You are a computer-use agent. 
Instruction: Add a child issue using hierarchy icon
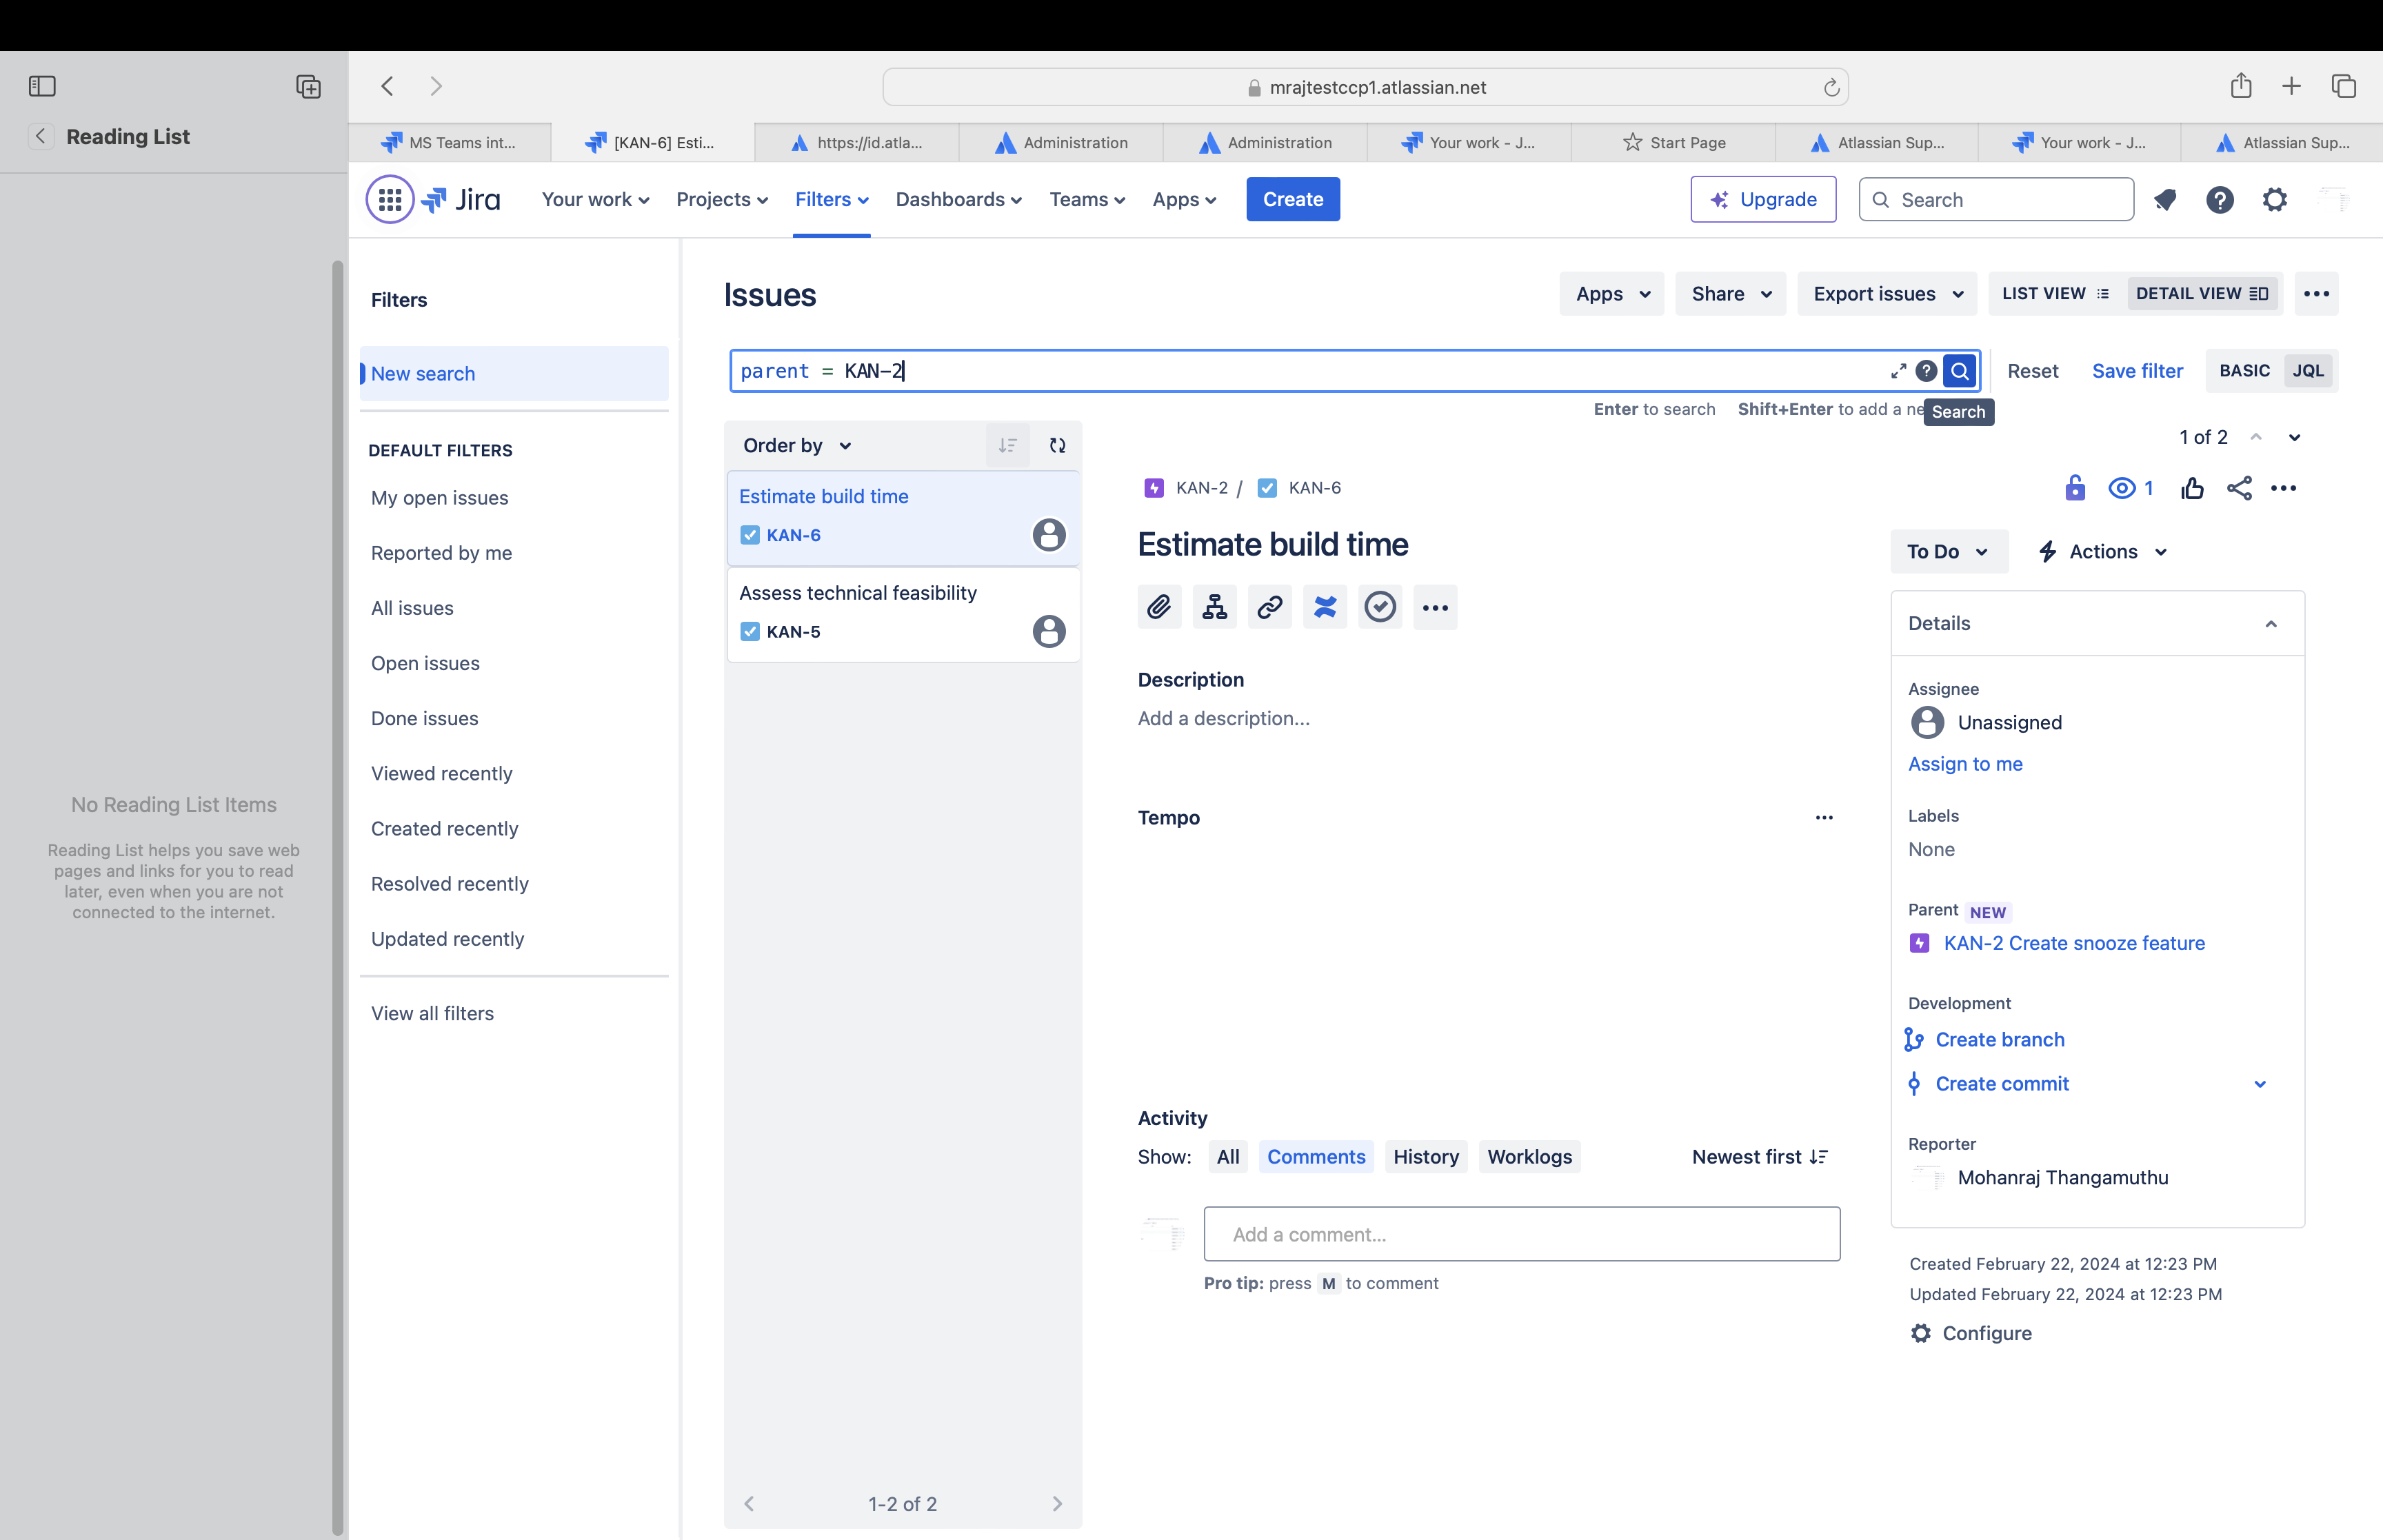tap(1214, 607)
